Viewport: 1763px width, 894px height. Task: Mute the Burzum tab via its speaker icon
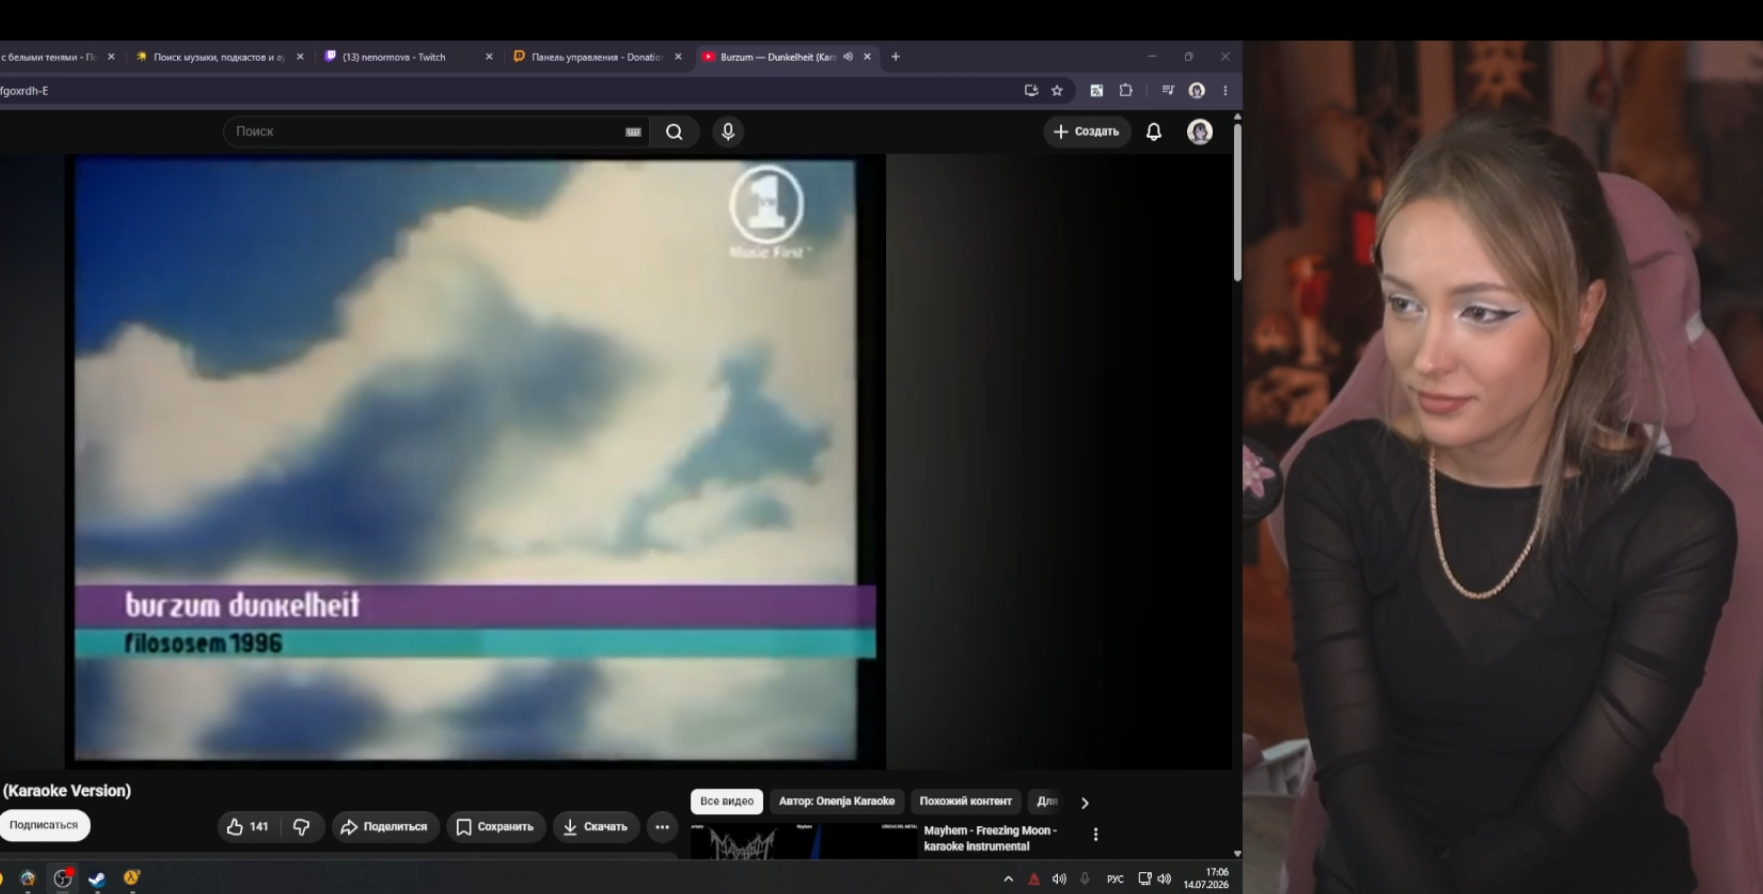(848, 57)
